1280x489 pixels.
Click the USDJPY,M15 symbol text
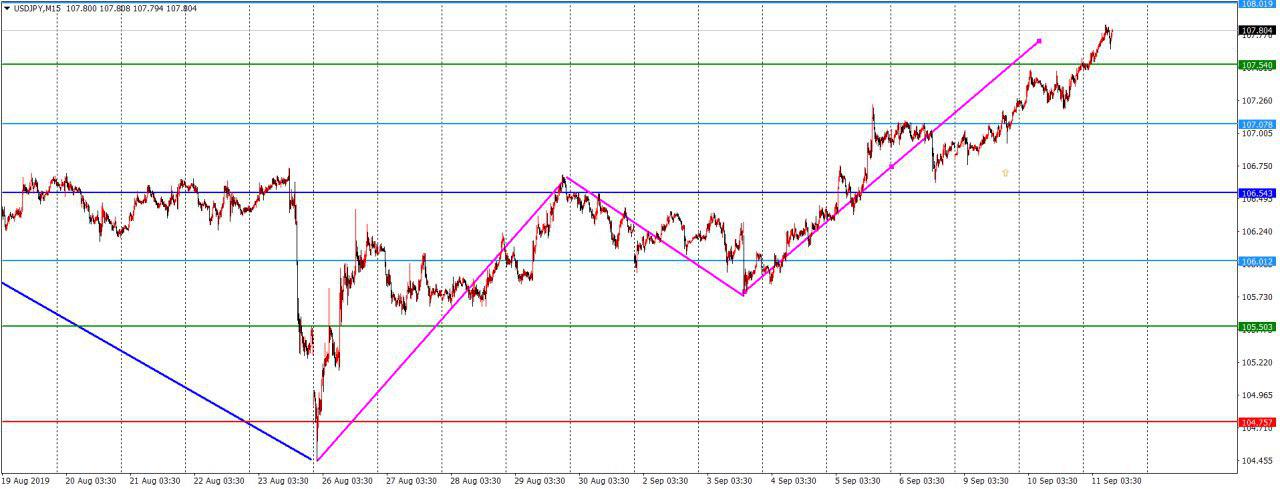[x=38, y=9]
